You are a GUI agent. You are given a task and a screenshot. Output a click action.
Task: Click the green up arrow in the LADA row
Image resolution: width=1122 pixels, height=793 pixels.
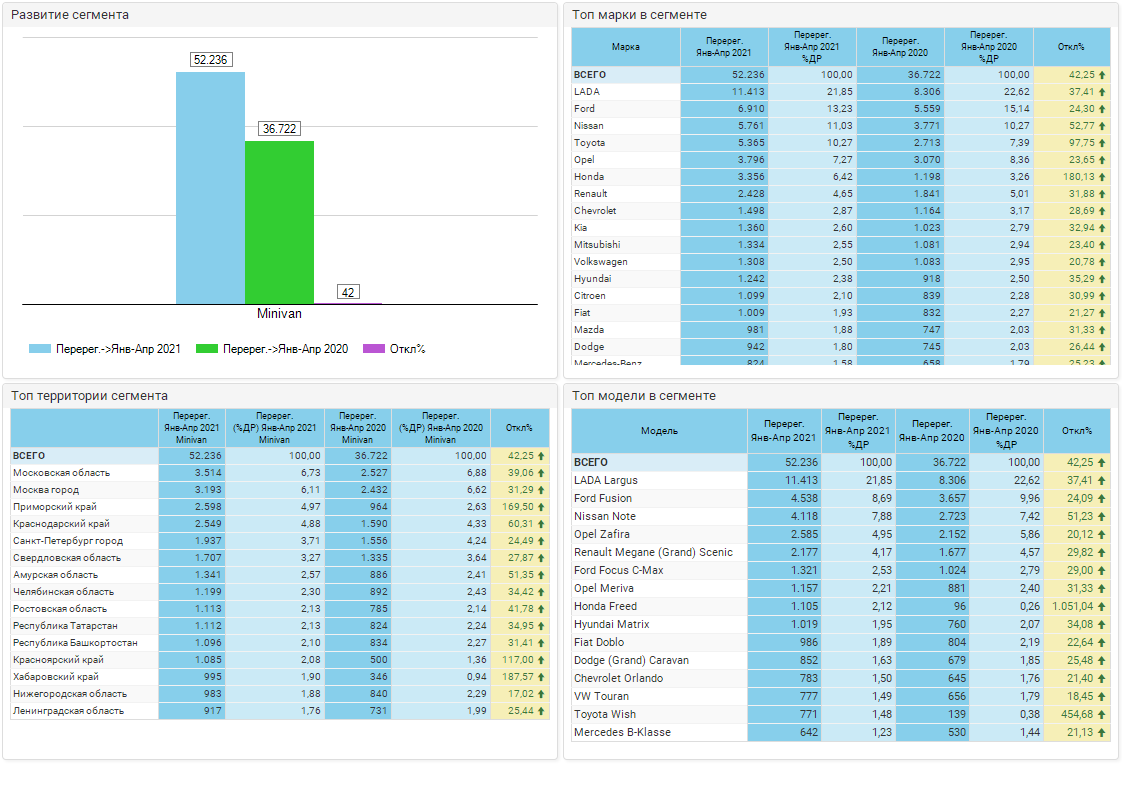1101,92
